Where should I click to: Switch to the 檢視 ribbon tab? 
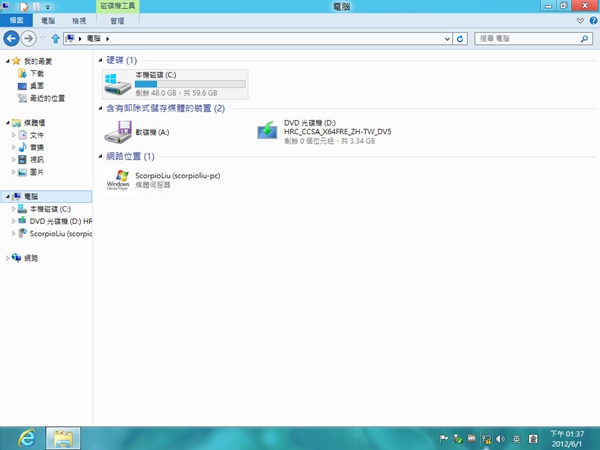click(x=79, y=20)
